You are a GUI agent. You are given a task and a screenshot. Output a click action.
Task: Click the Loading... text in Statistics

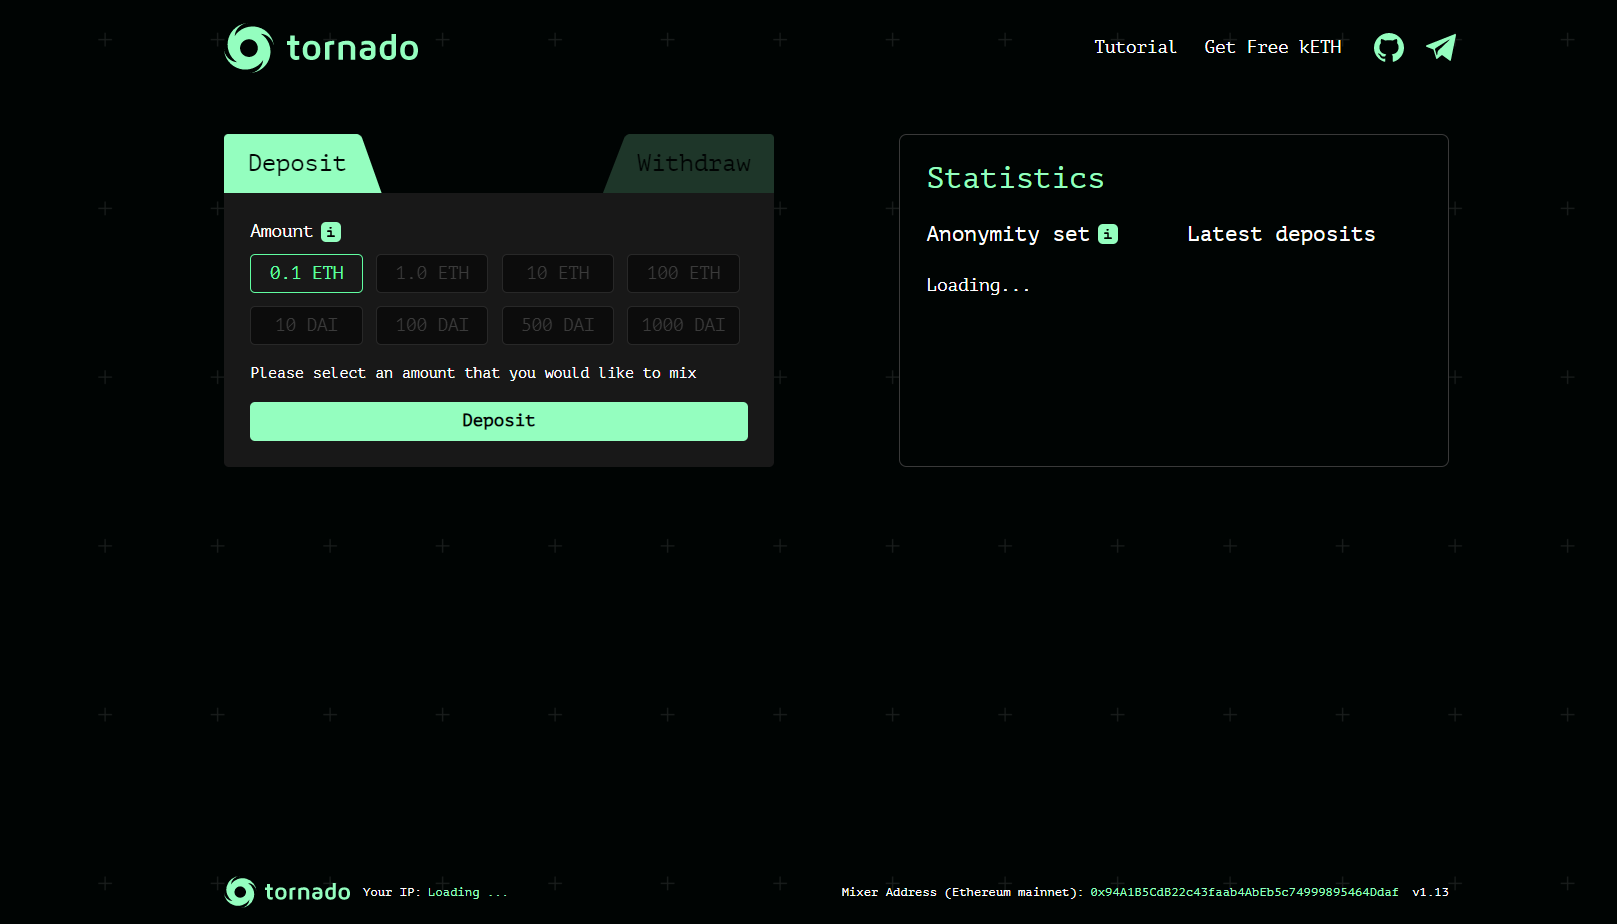978,285
